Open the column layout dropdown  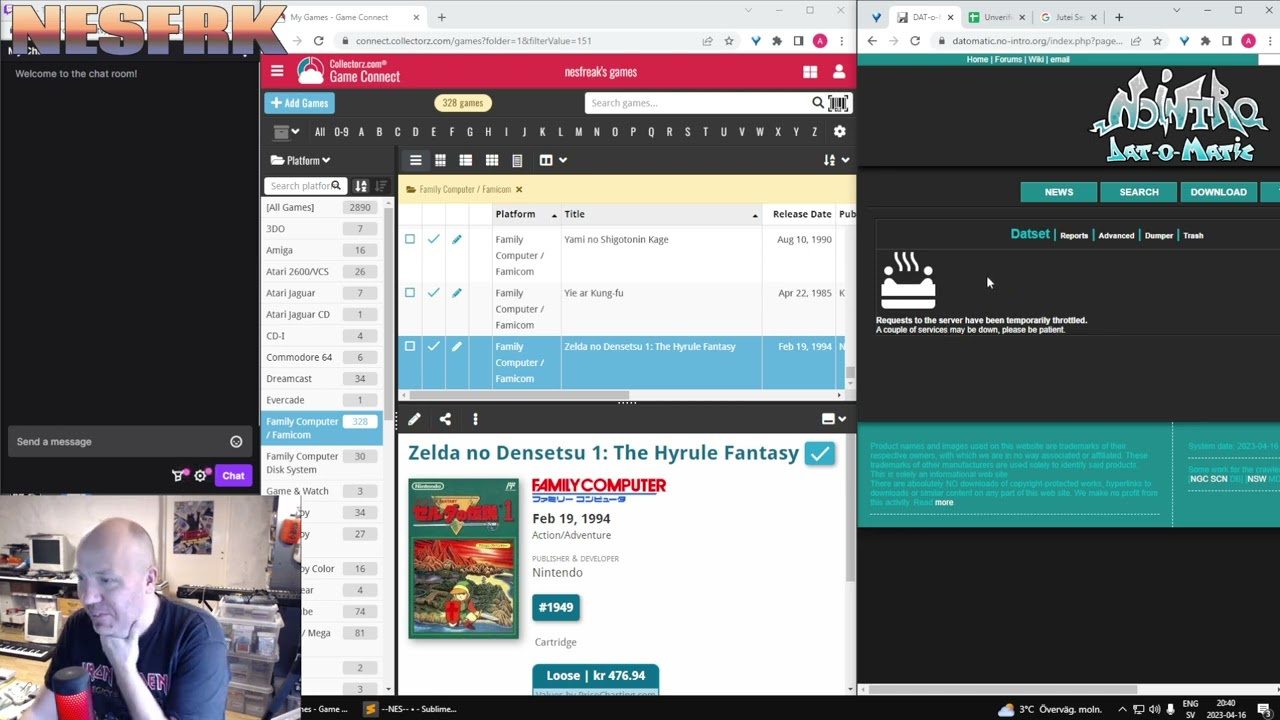pyautogui.click(x=553, y=160)
